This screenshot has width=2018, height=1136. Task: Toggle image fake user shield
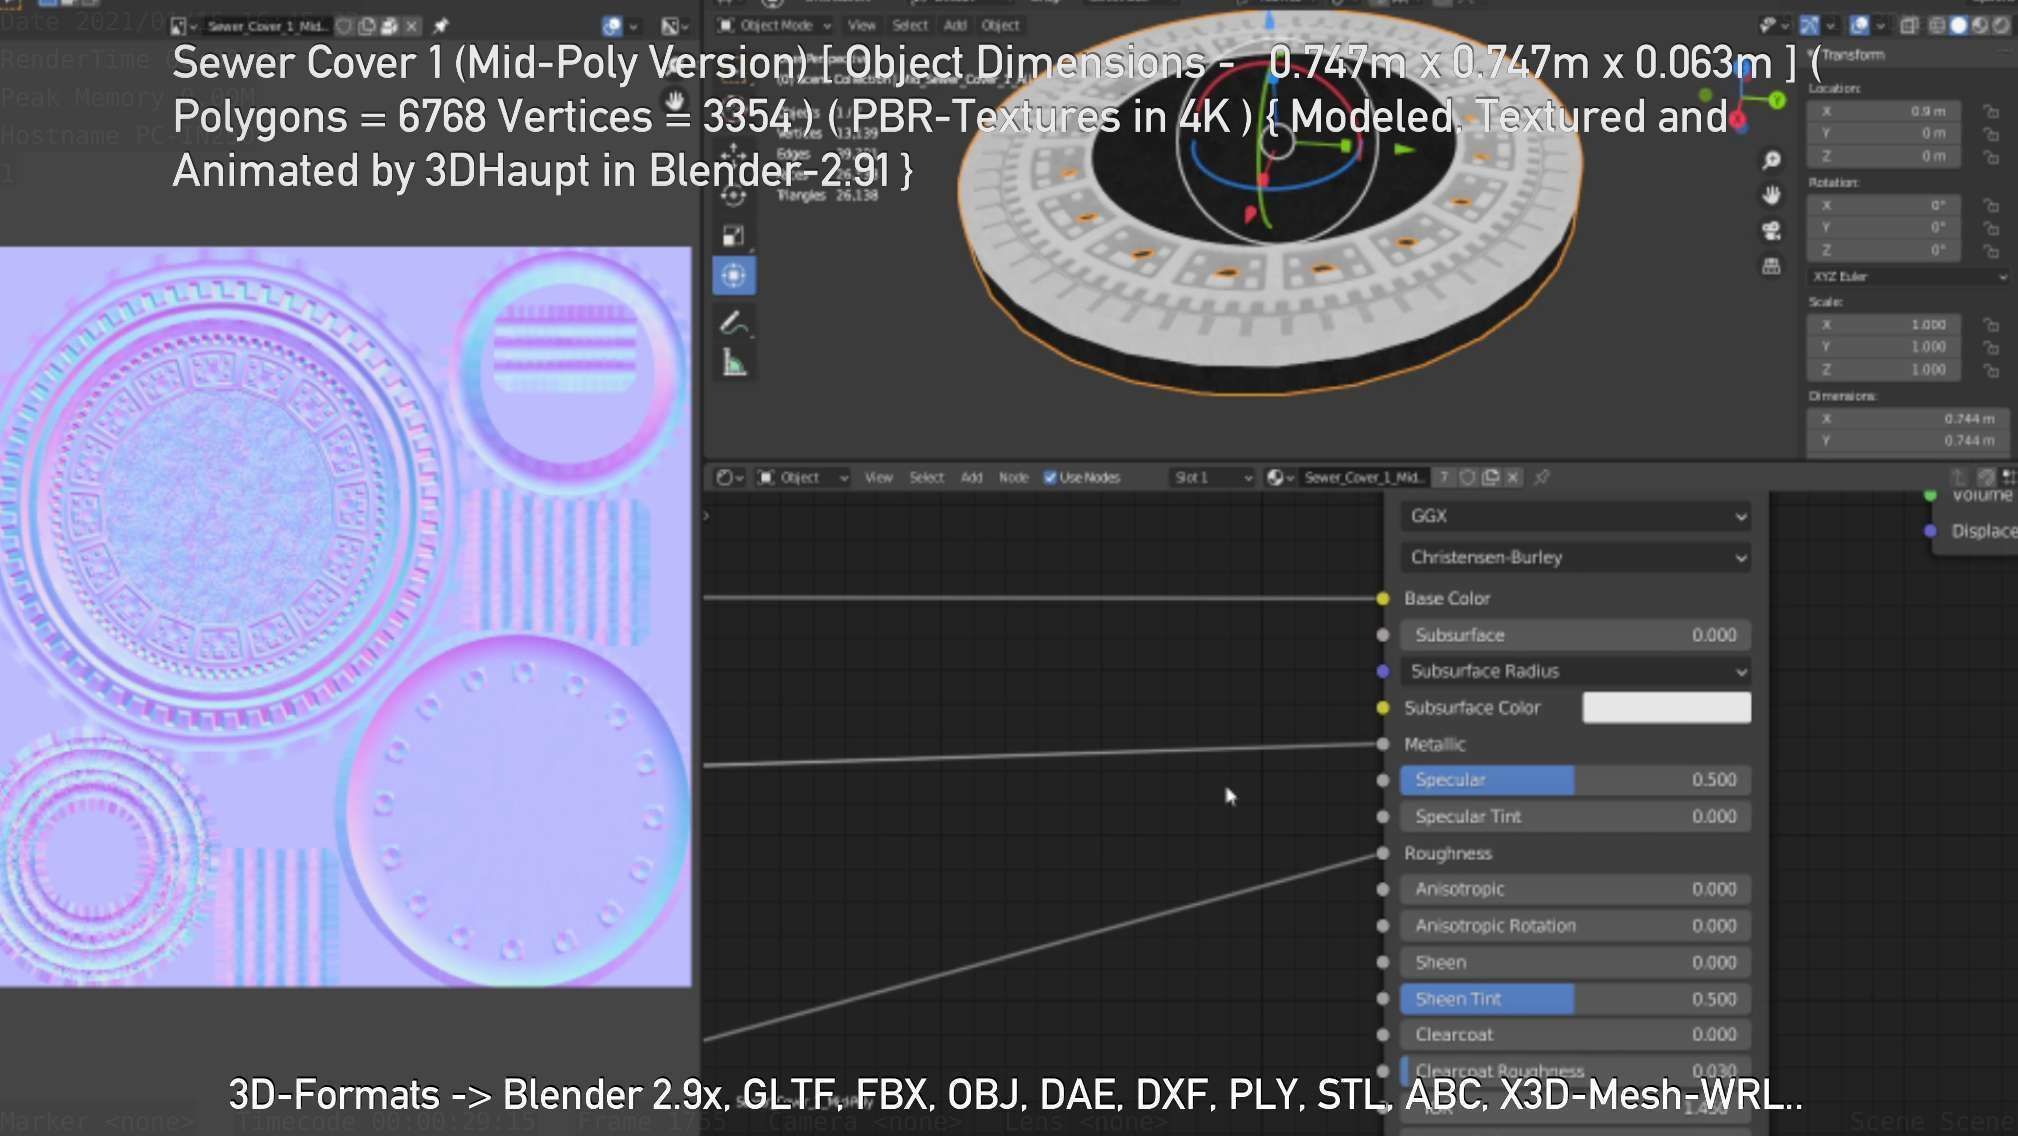point(345,26)
